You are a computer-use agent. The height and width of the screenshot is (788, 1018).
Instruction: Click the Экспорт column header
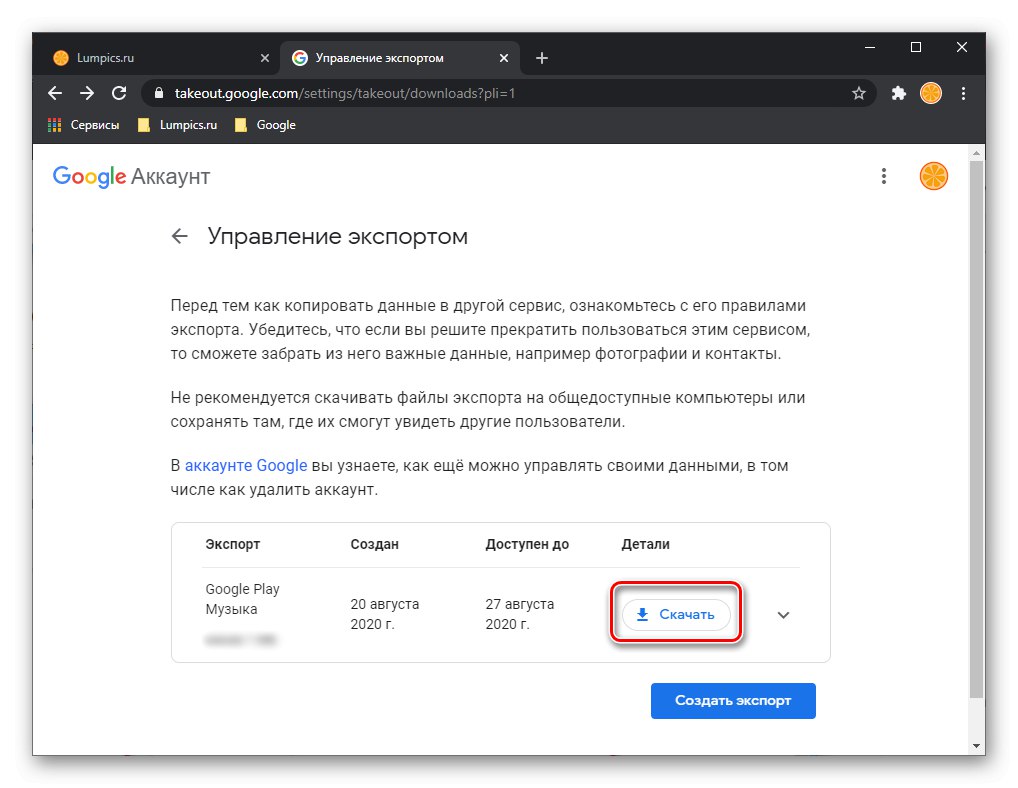[232, 545]
